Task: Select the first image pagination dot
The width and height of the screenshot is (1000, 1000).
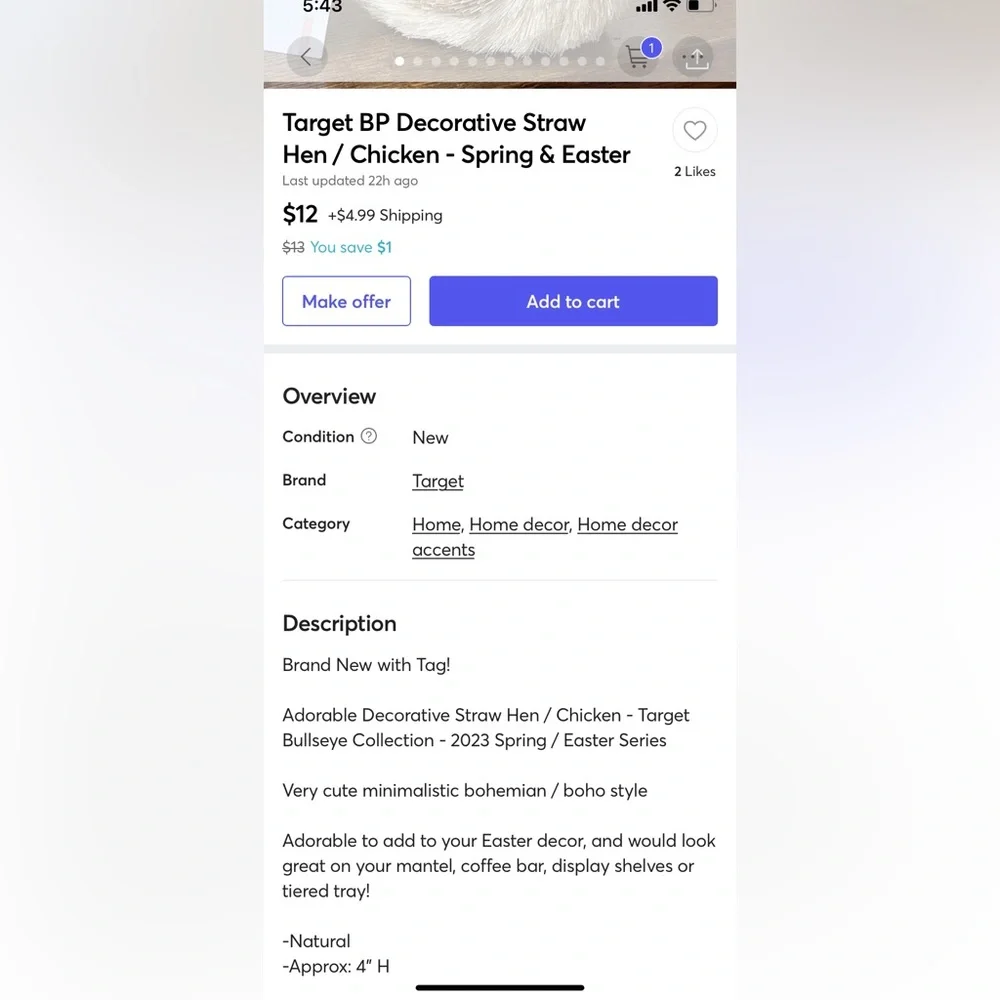Action: [399, 61]
